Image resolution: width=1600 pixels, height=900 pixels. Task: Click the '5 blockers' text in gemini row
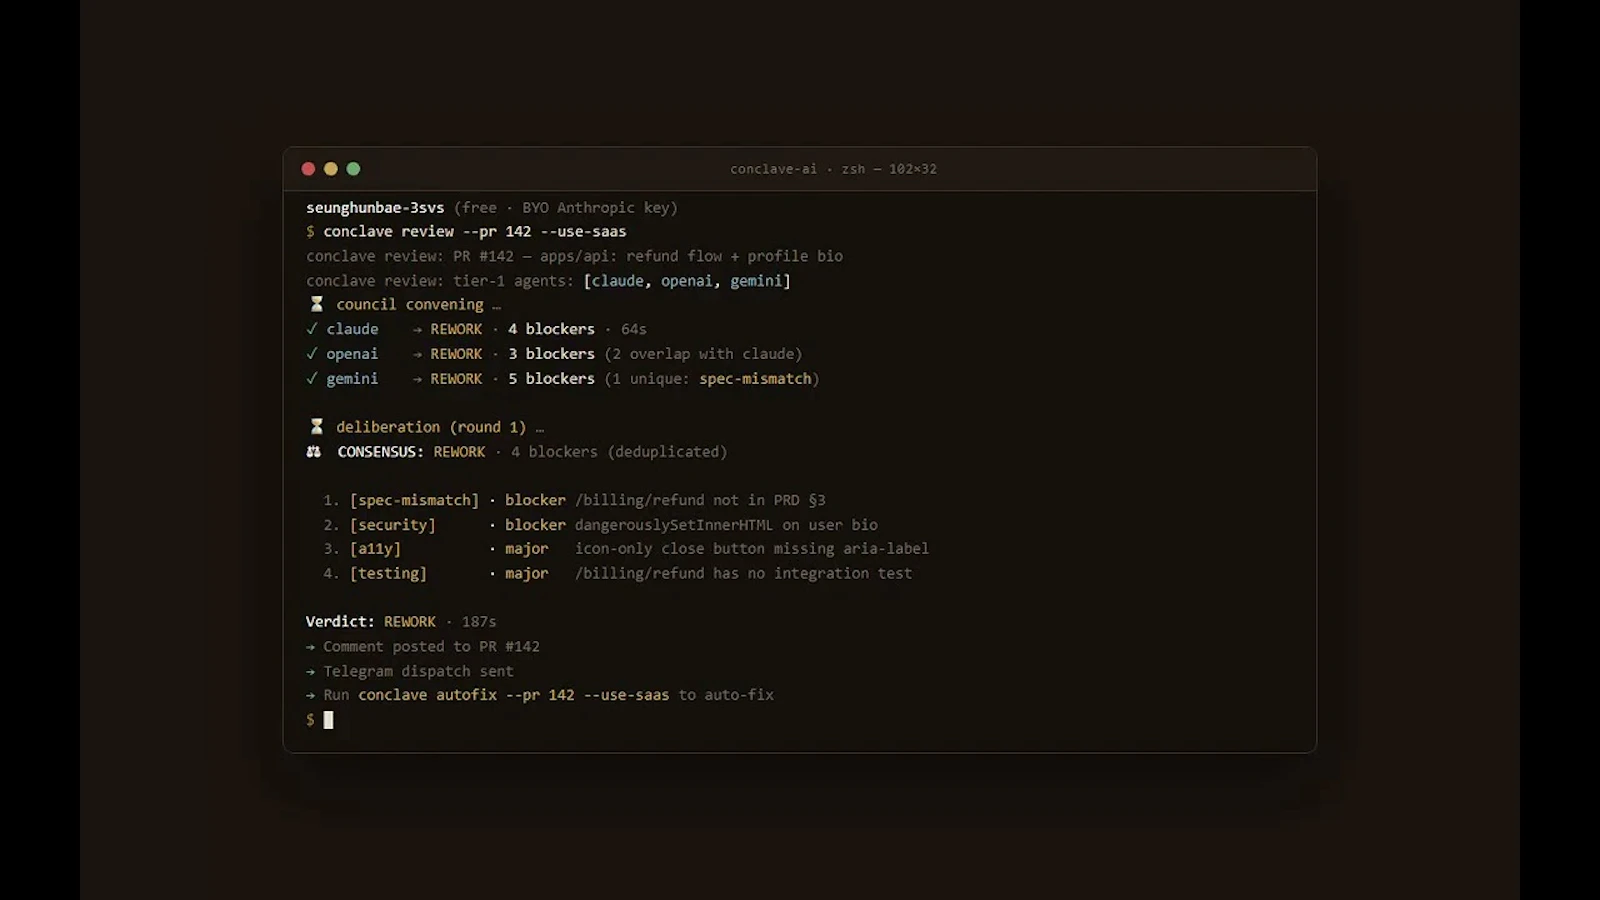coord(551,379)
